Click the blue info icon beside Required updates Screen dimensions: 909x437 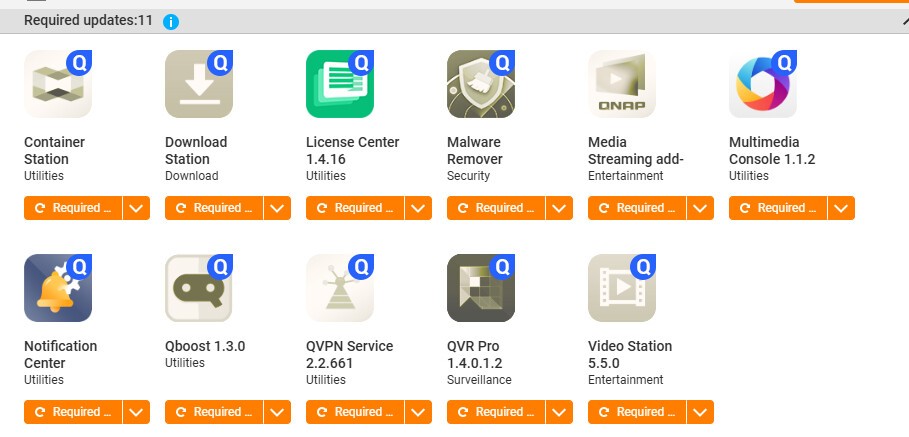click(x=171, y=22)
